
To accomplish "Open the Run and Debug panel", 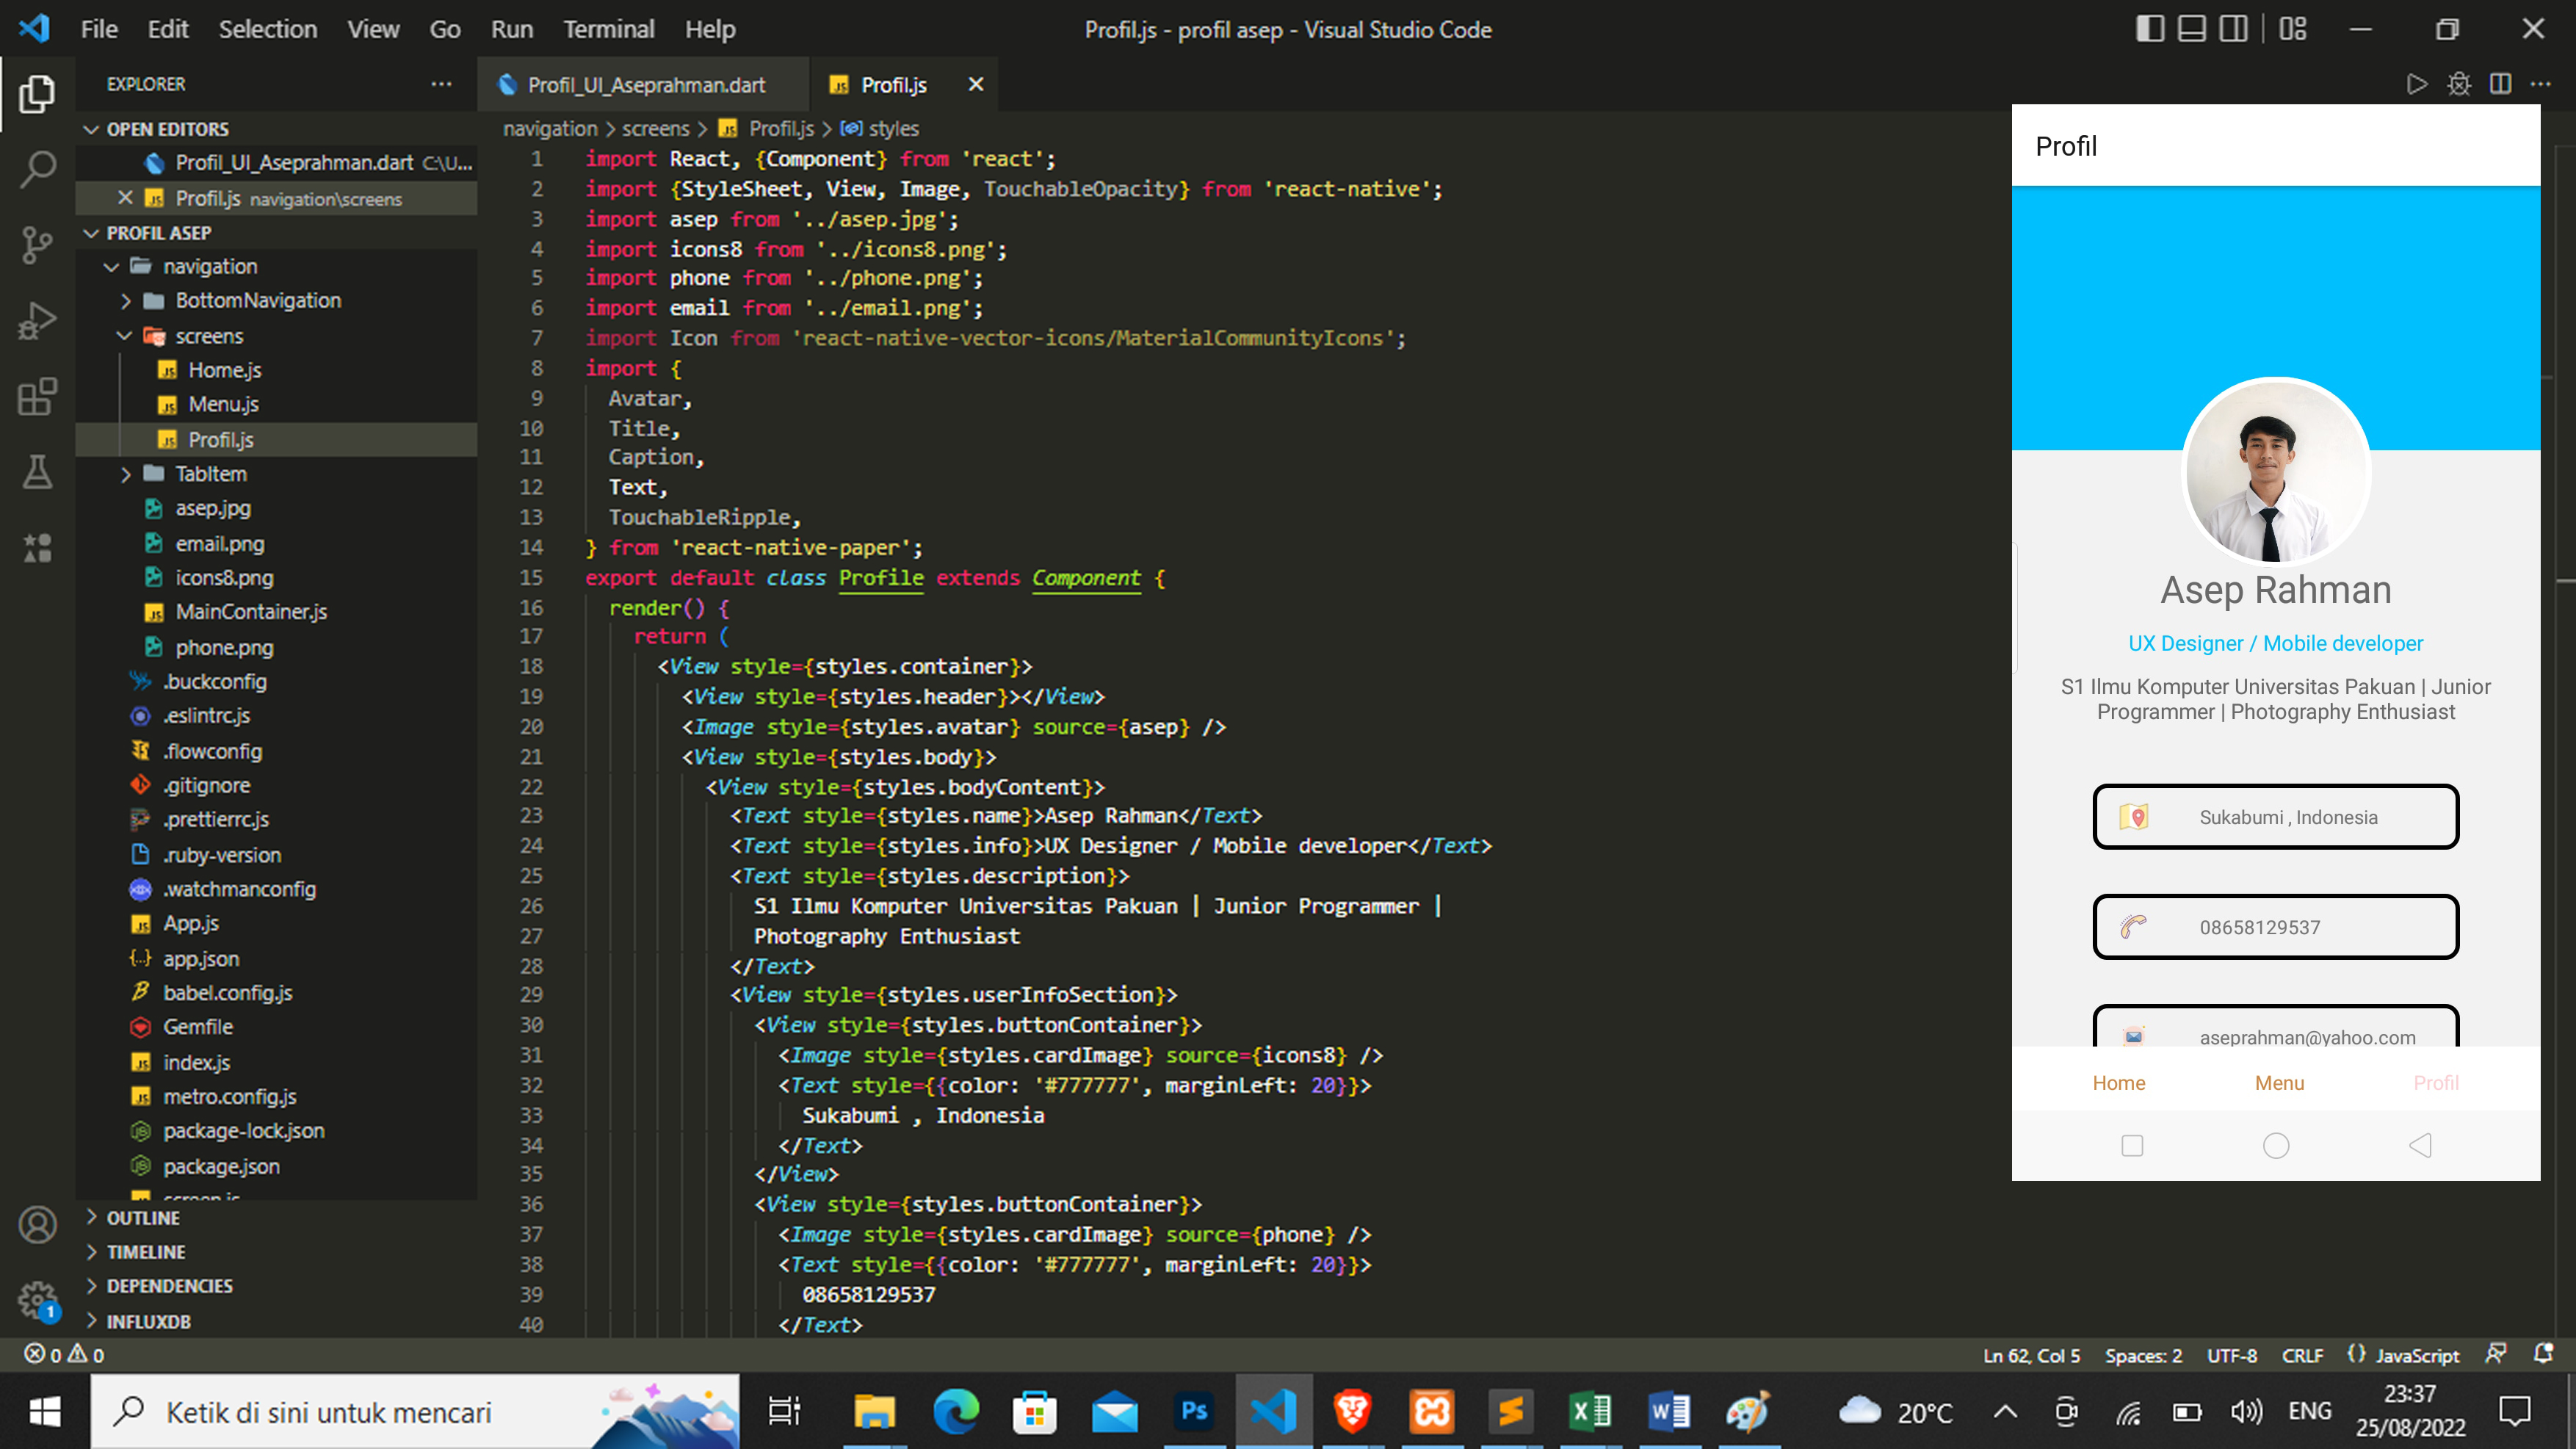I will [37, 320].
